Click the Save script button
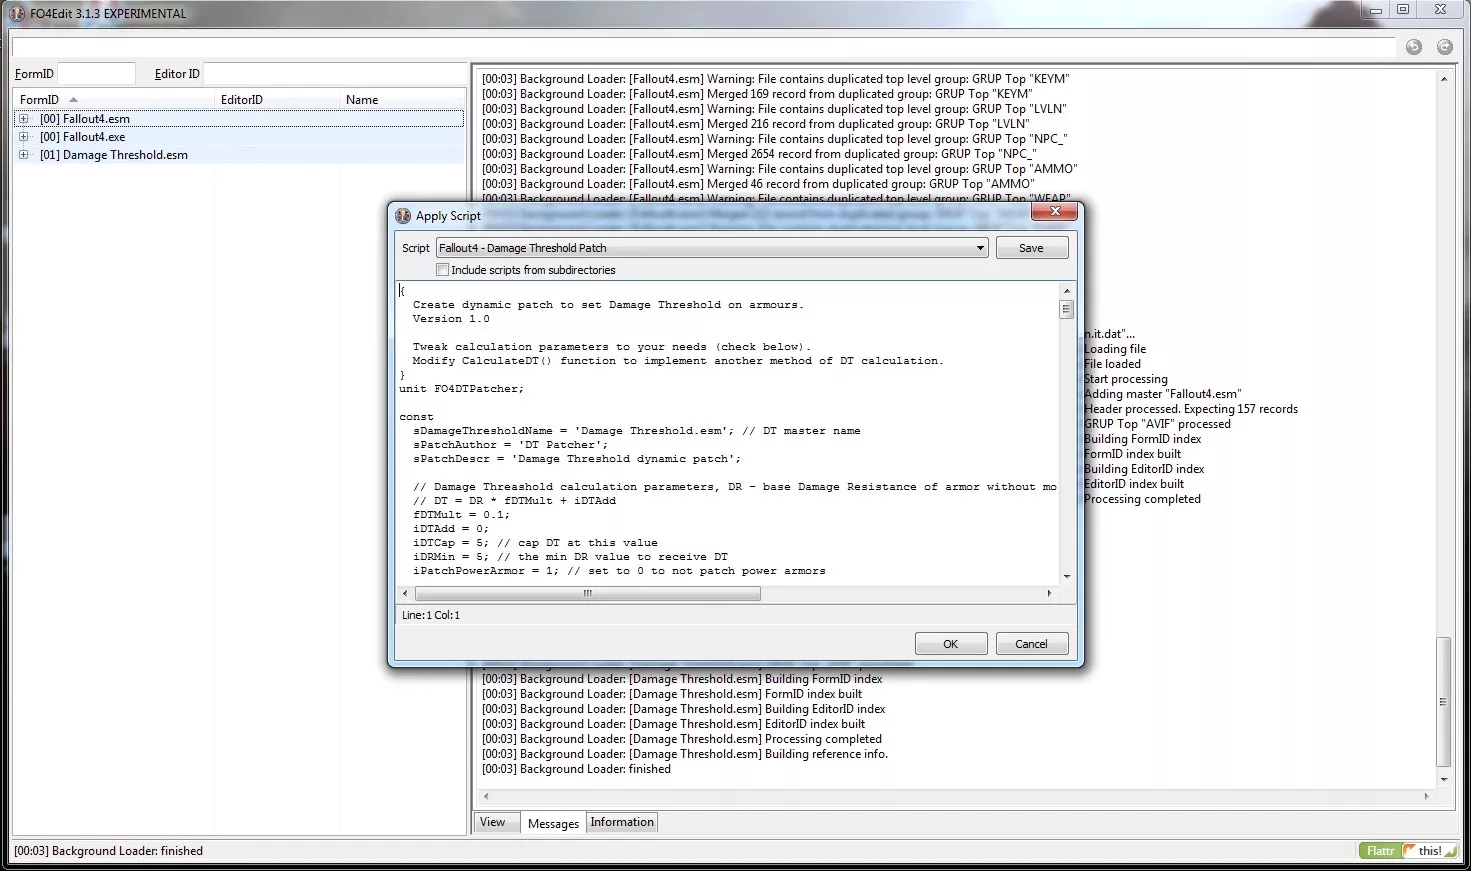The width and height of the screenshot is (1471, 871). pos(1031,248)
